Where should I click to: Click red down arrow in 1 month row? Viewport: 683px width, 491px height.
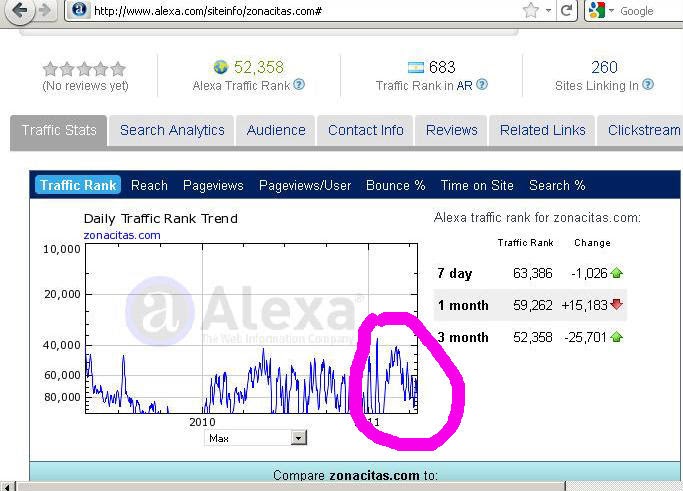pos(616,305)
